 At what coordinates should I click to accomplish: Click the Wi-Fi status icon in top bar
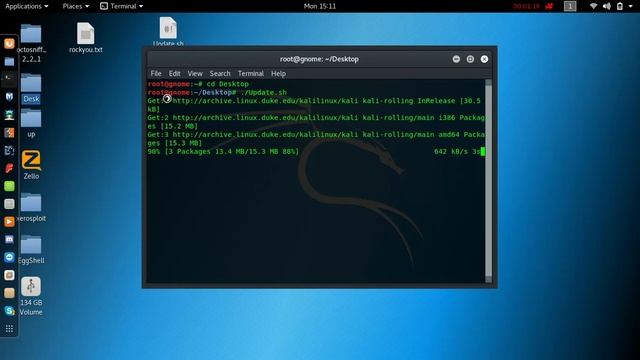(593, 6)
